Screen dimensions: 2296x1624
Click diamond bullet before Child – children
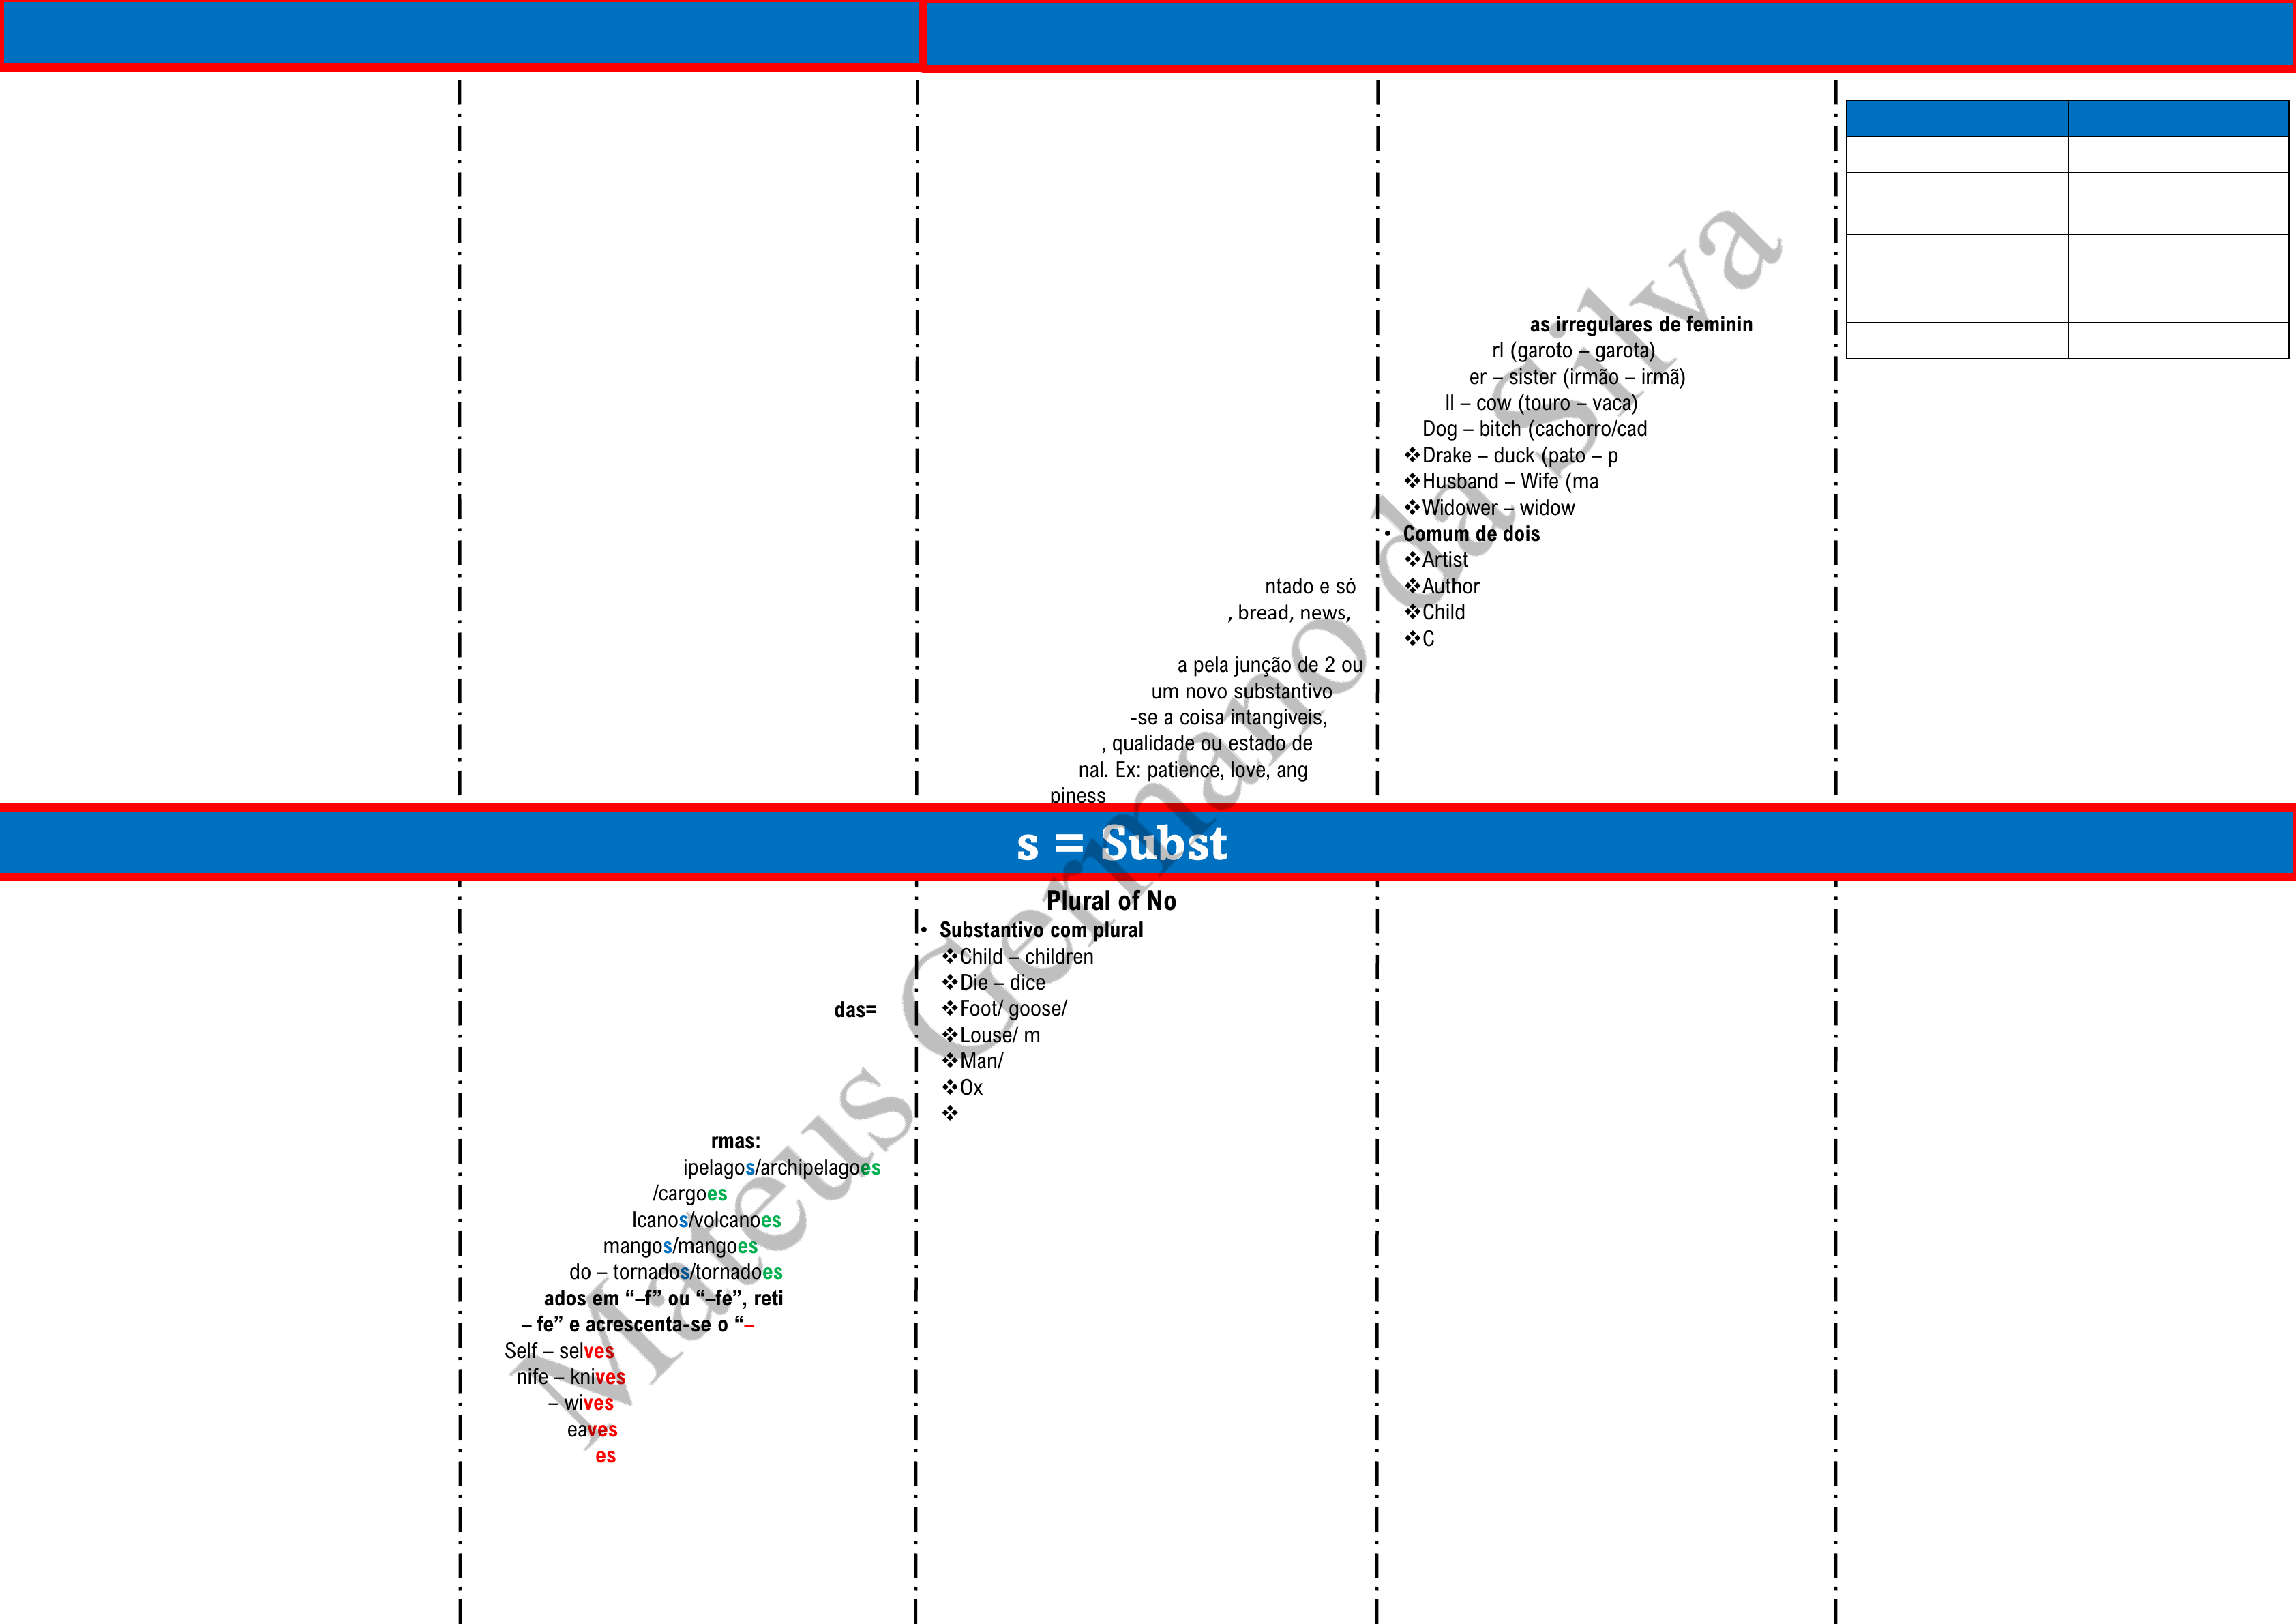pos(949,956)
